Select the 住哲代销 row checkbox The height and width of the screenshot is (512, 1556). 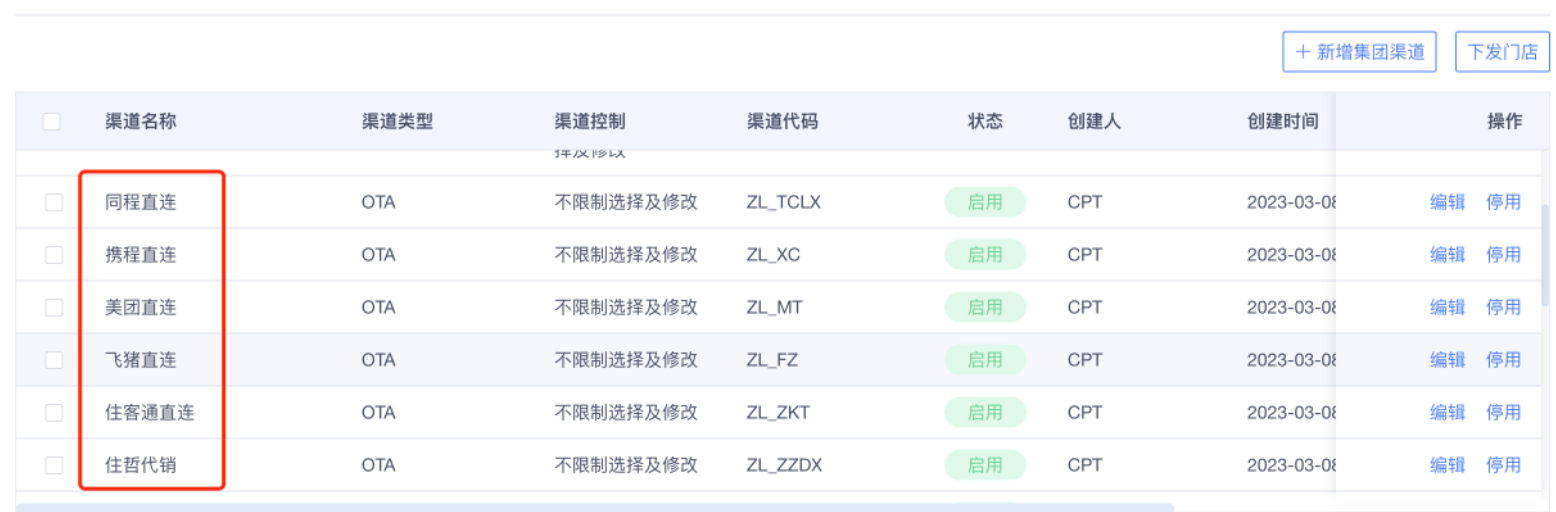[x=54, y=465]
